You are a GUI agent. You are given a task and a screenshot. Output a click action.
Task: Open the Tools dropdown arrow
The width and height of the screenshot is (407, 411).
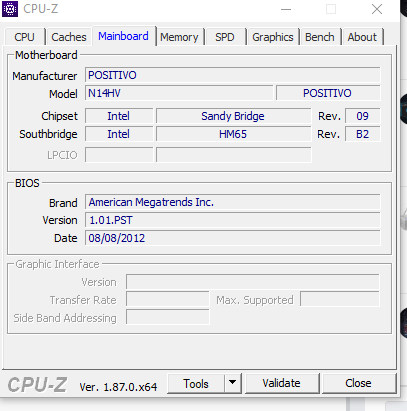coord(233,383)
